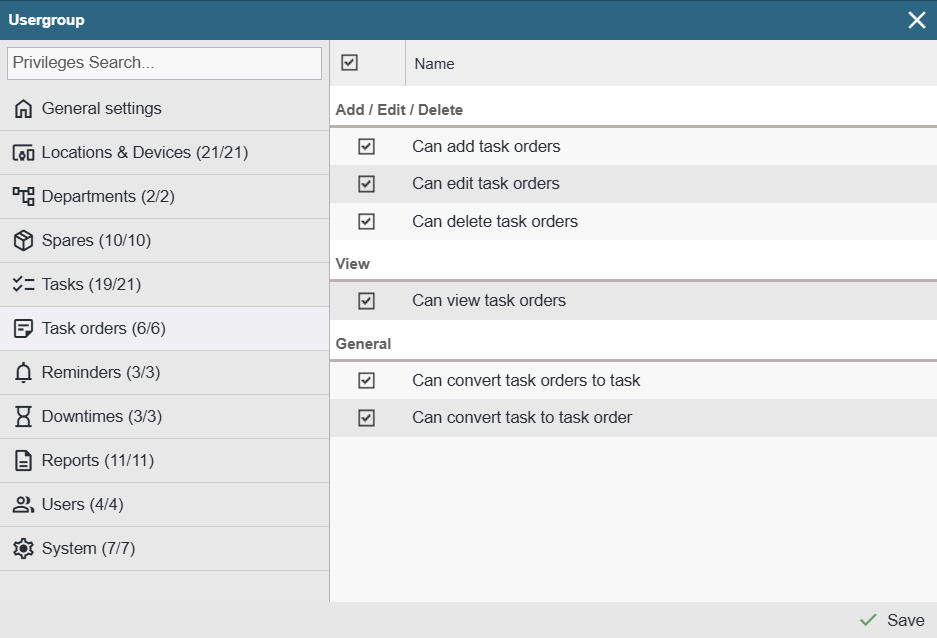Click the Reminders bell icon

point(23,373)
